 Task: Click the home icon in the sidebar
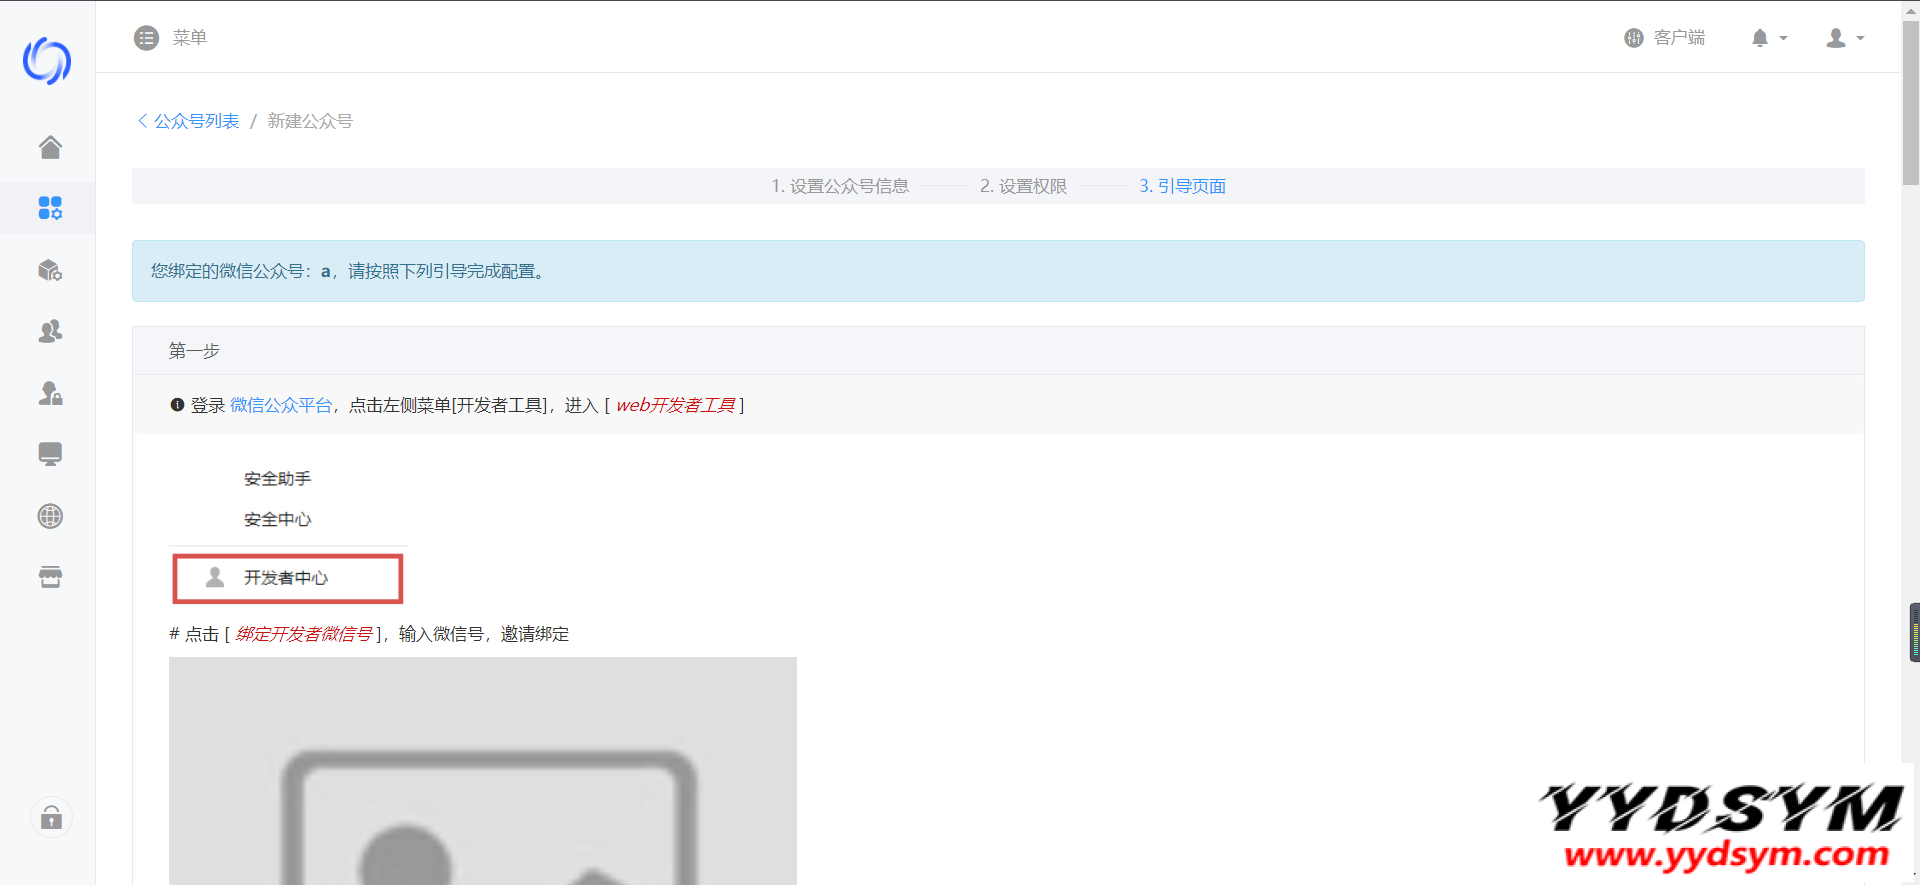click(50, 148)
